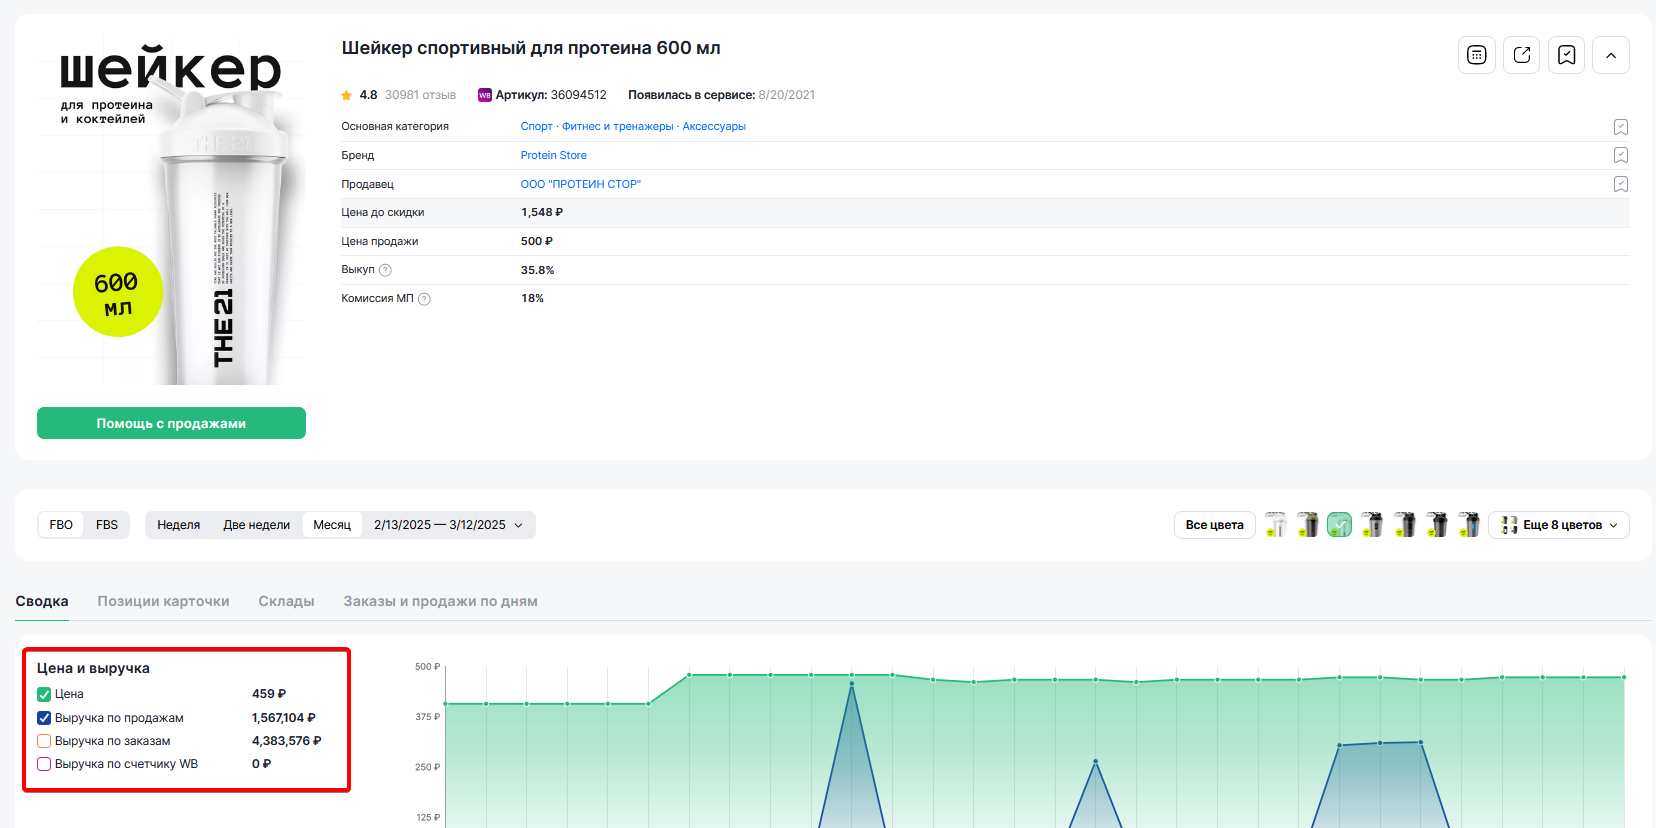Screen dimensions: 1656x828
Task: Click the rating star icon
Action: pos(346,96)
